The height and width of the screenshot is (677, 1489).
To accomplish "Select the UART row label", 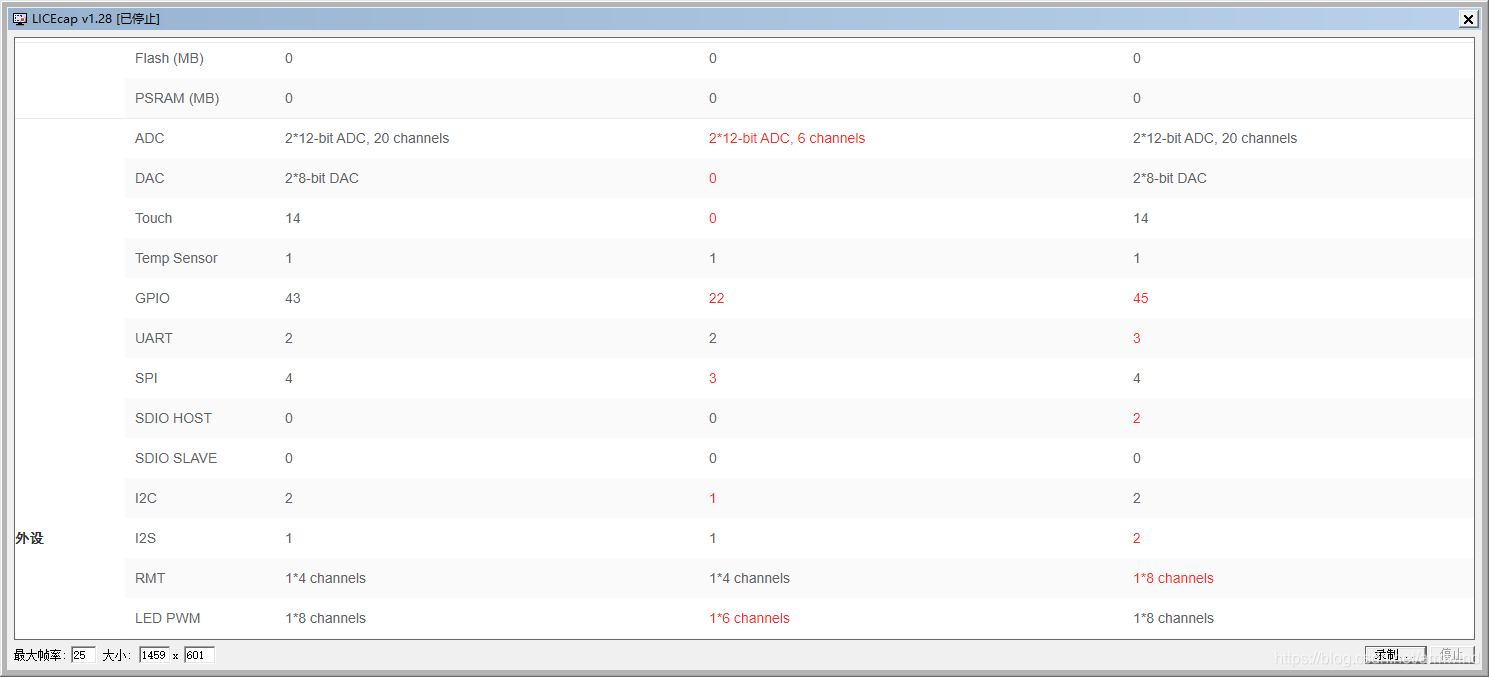I will [154, 338].
